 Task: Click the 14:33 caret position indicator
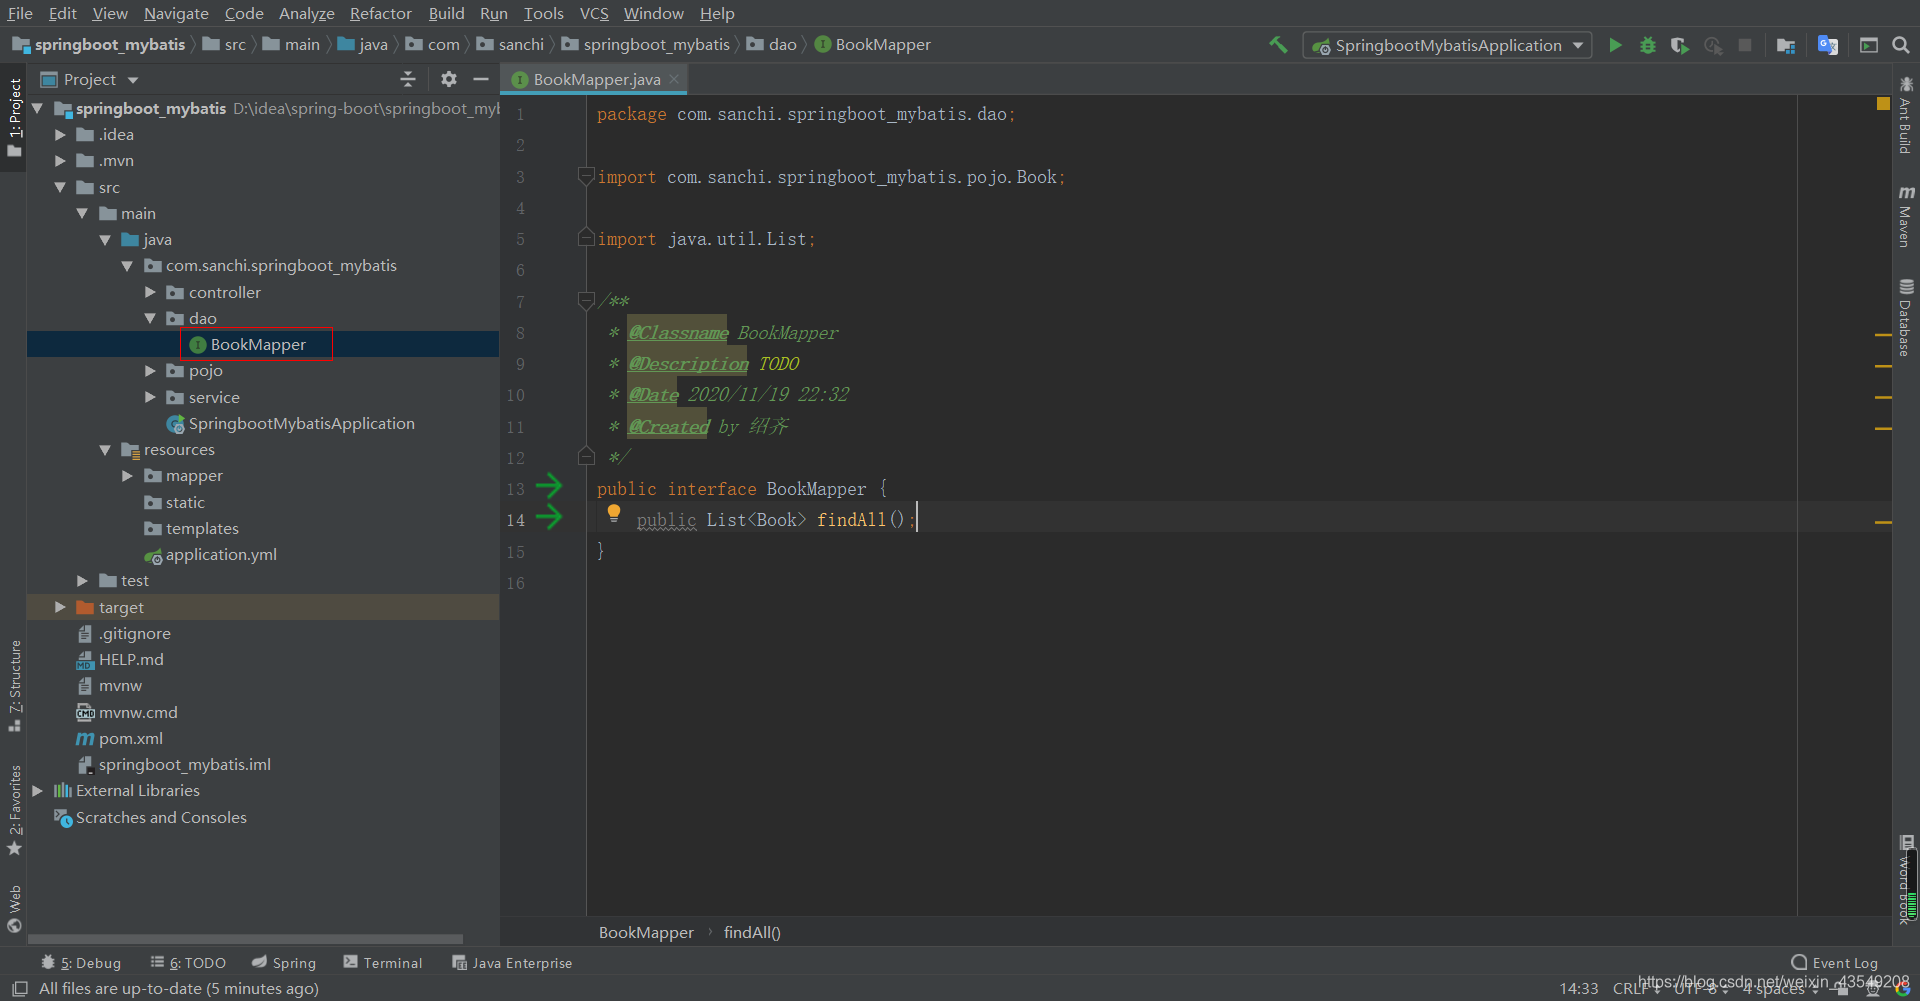(x=1579, y=988)
